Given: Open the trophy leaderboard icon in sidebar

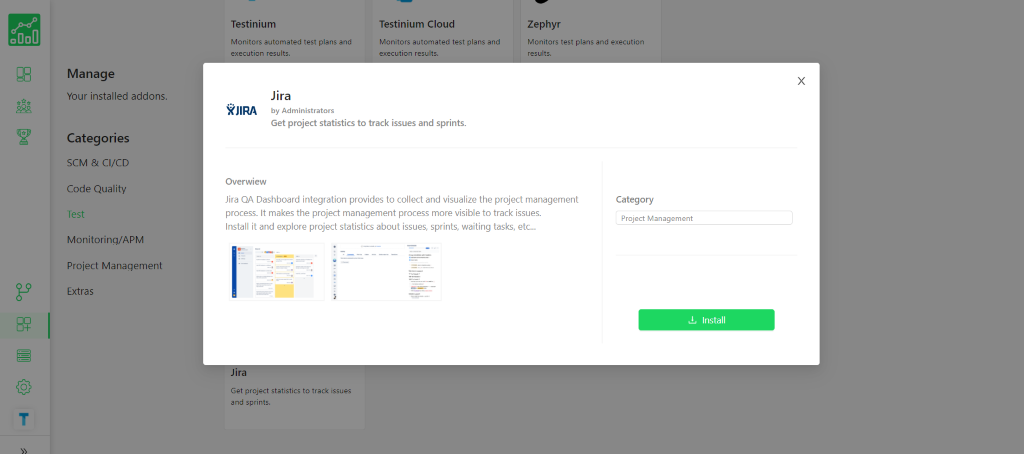Looking at the screenshot, I should click(24, 137).
